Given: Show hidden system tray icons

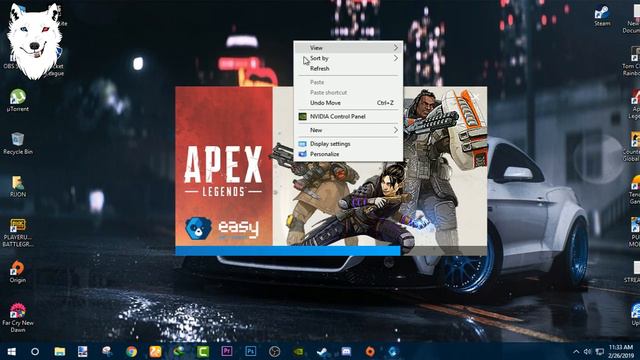Looking at the screenshot, I should (576, 351).
